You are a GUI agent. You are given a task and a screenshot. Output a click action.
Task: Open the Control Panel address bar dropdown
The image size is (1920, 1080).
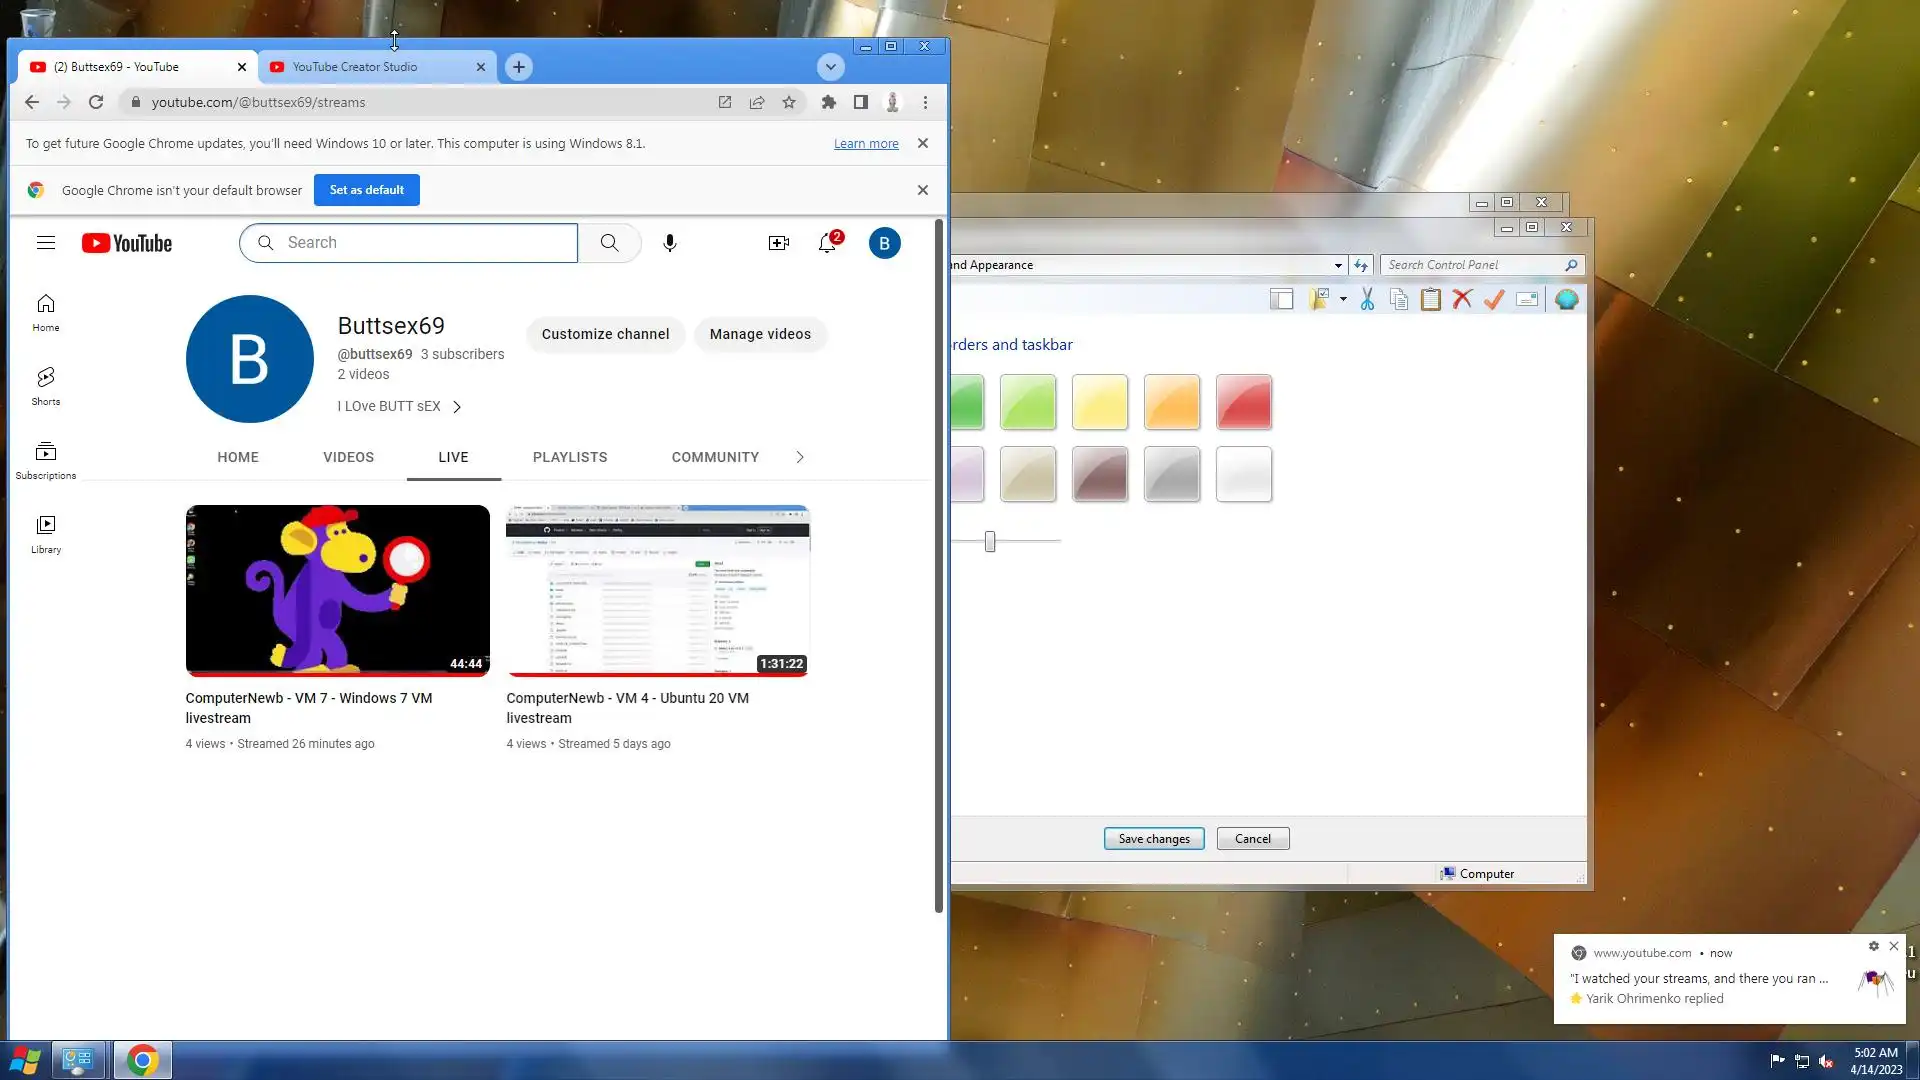pos(1338,265)
